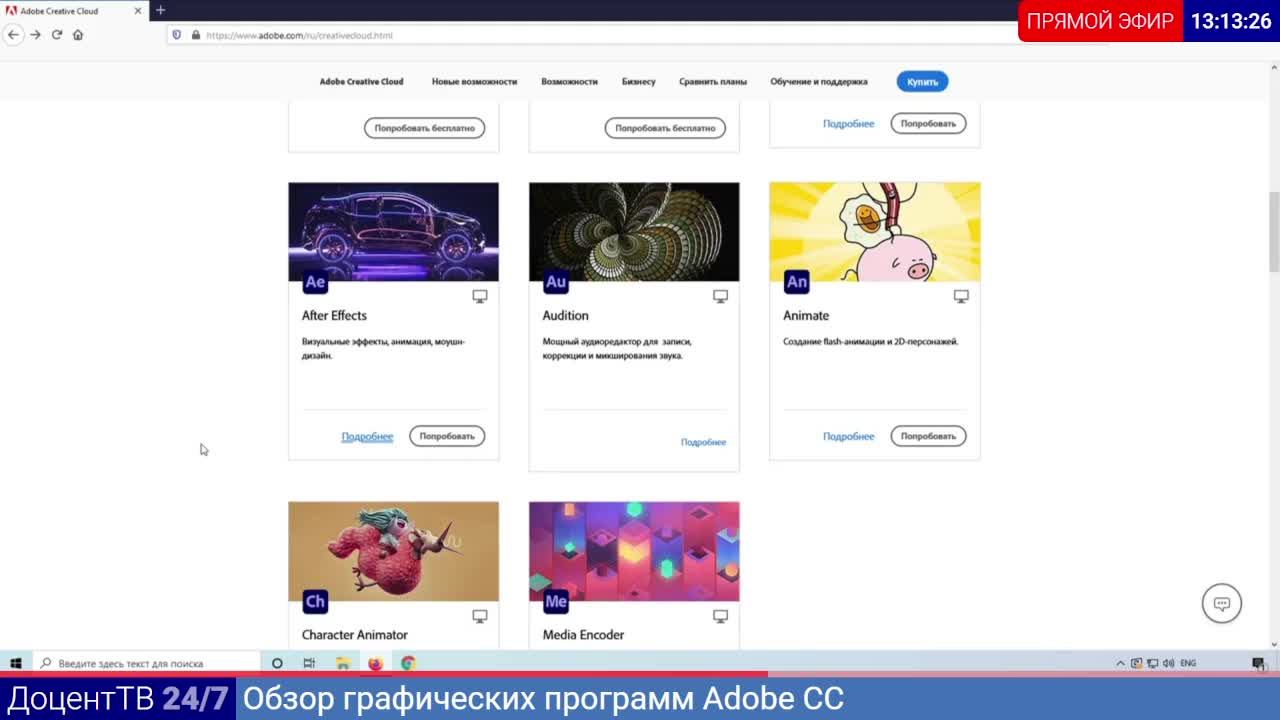Click Попробовать on After Effects card

click(x=447, y=436)
